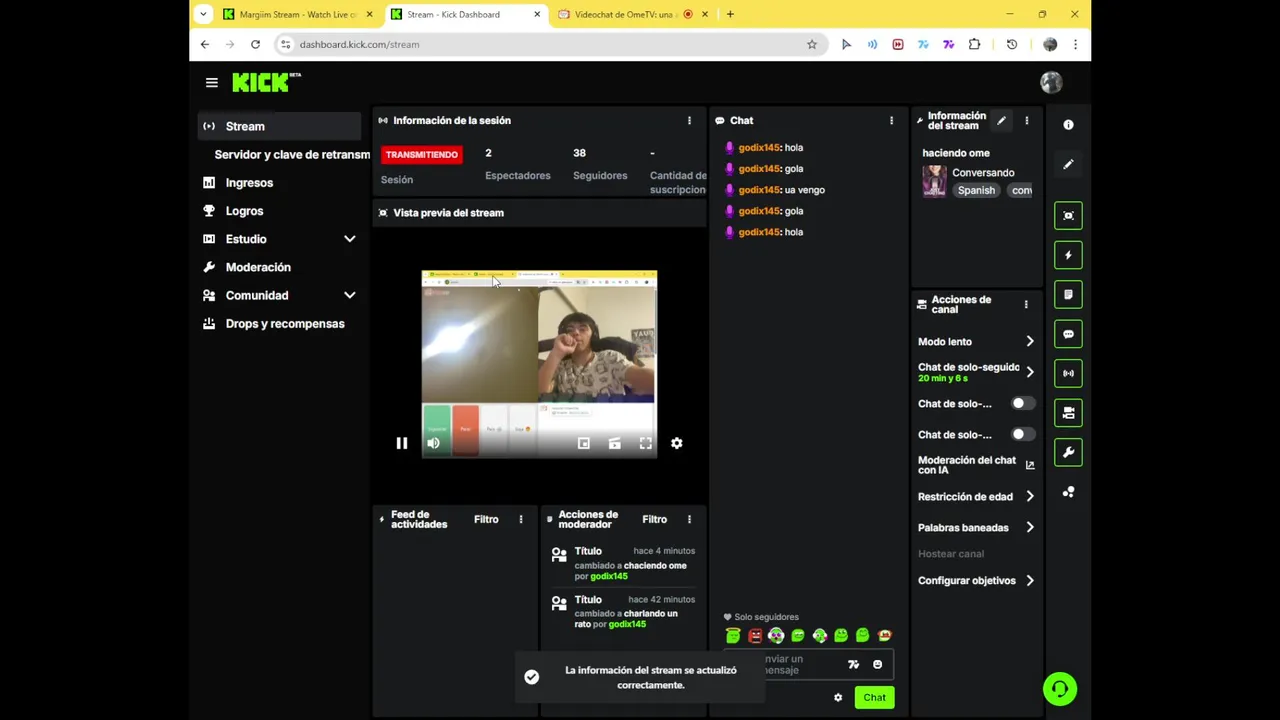Mute the stream preview volume
This screenshot has height=720, width=1280.
[x=433, y=443]
